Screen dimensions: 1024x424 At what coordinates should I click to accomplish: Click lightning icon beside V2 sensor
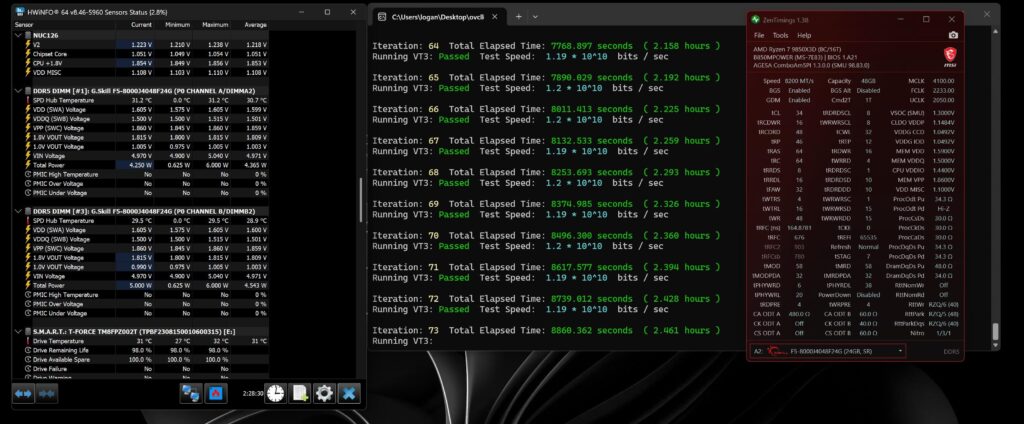pyautogui.click(x=28, y=44)
